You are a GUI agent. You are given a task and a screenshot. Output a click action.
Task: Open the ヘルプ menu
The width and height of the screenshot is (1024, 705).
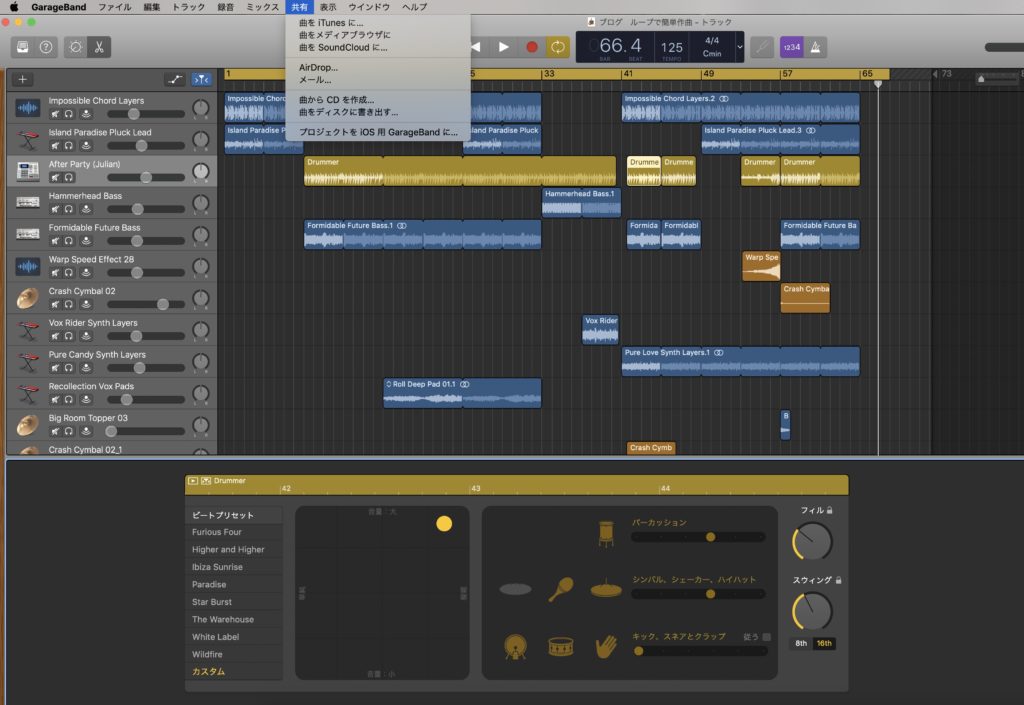pyautogui.click(x=415, y=7)
